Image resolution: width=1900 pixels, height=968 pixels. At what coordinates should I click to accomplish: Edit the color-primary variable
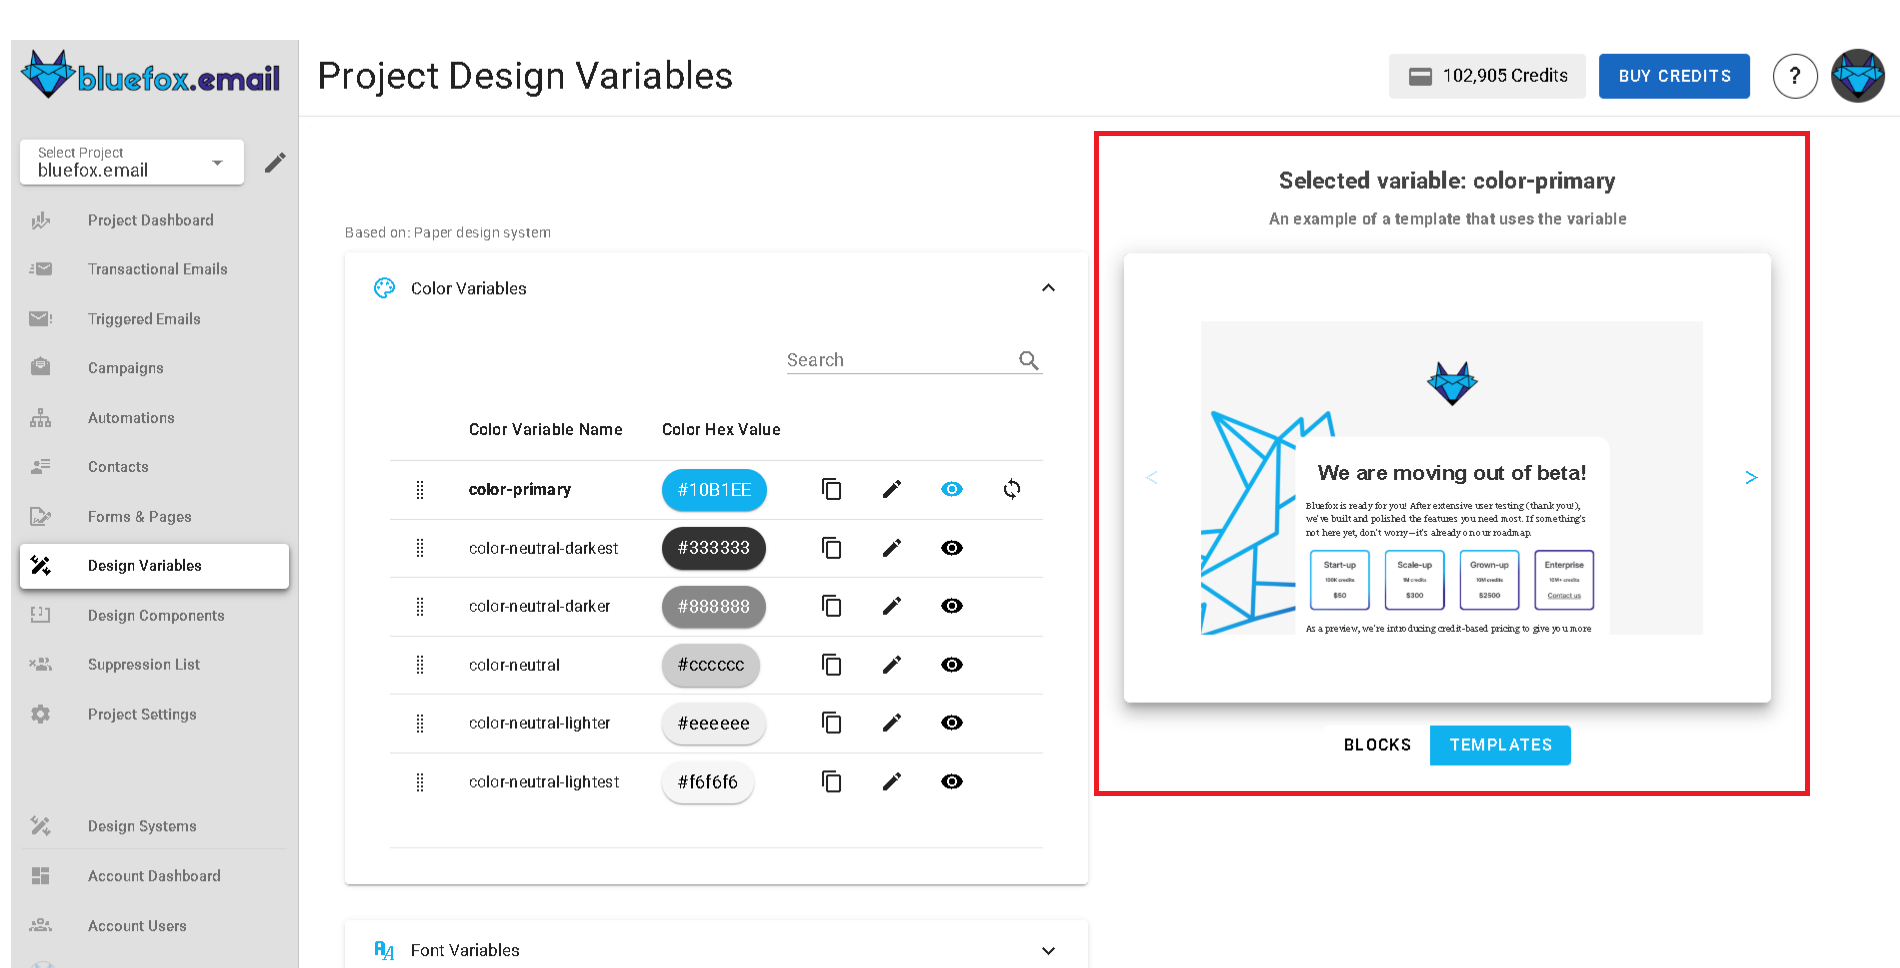[892, 489]
